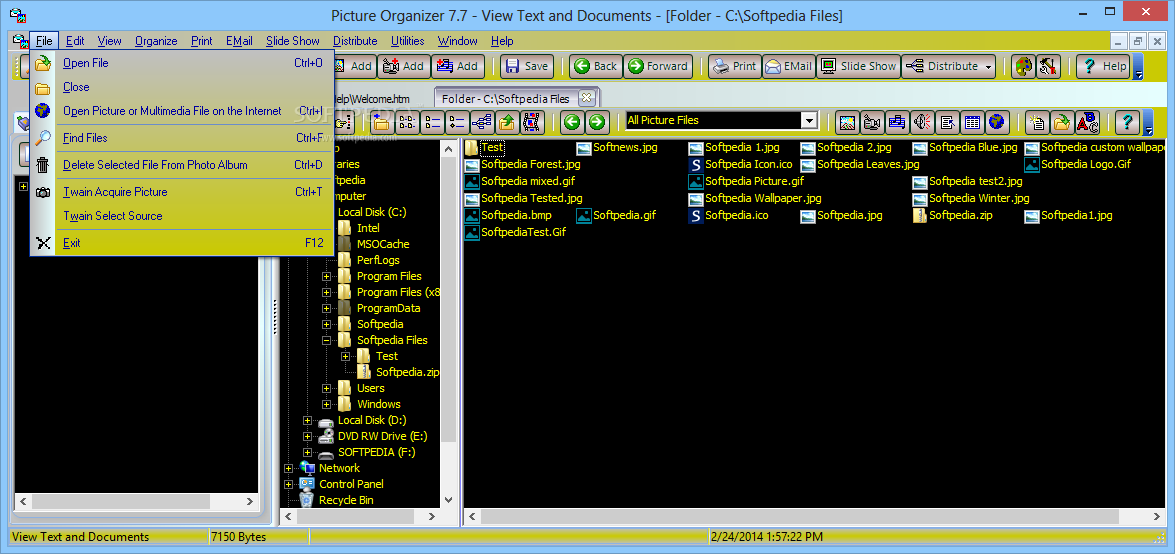The image size is (1175, 554).
Task: Click the green right arrow in folder toolbar
Action: [x=596, y=121]
